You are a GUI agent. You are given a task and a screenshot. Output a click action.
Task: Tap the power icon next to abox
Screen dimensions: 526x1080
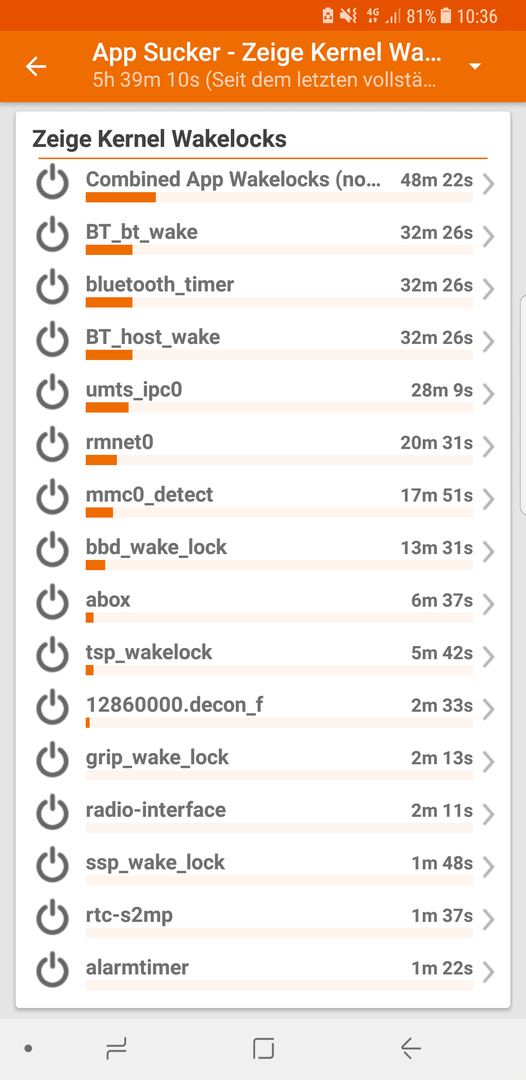click(53, 603)
